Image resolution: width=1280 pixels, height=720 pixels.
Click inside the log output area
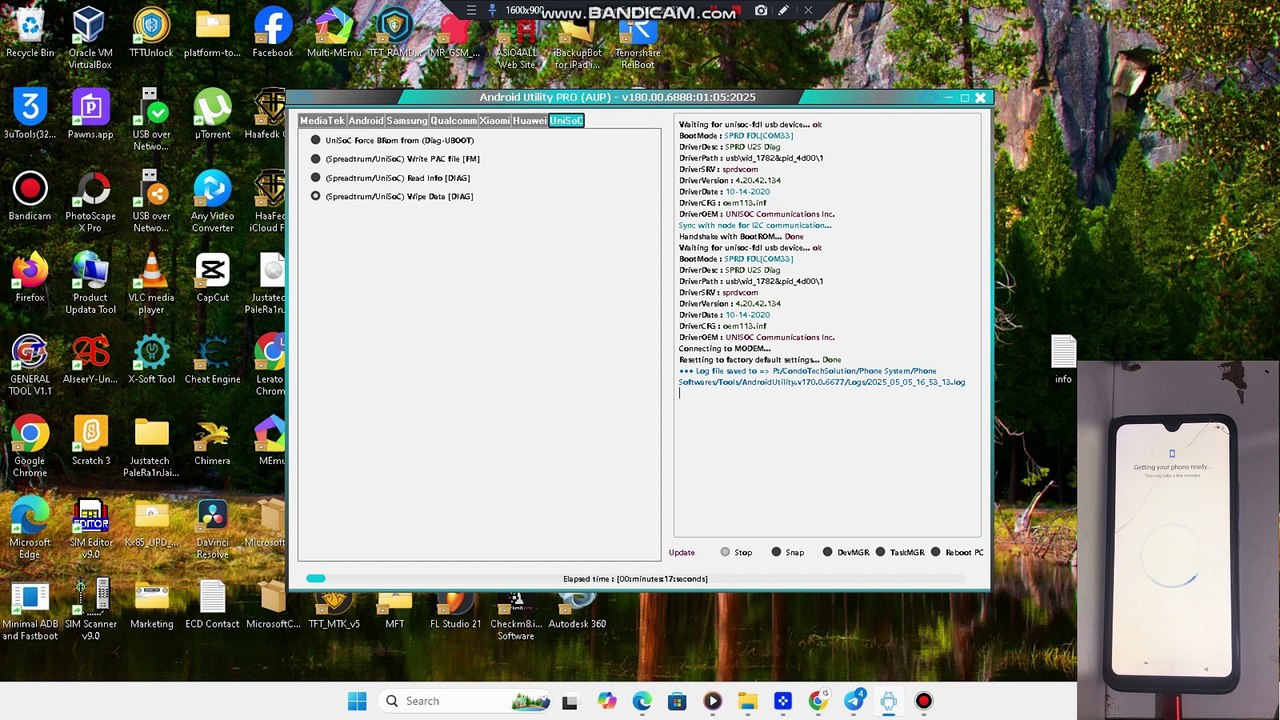827,326
